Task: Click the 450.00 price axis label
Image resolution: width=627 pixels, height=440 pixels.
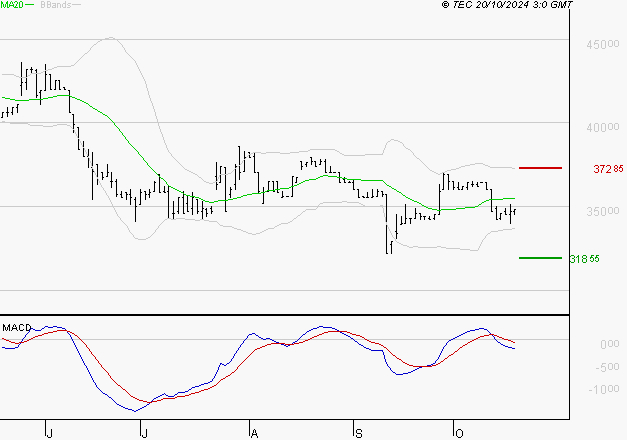Action: [603, 44]
